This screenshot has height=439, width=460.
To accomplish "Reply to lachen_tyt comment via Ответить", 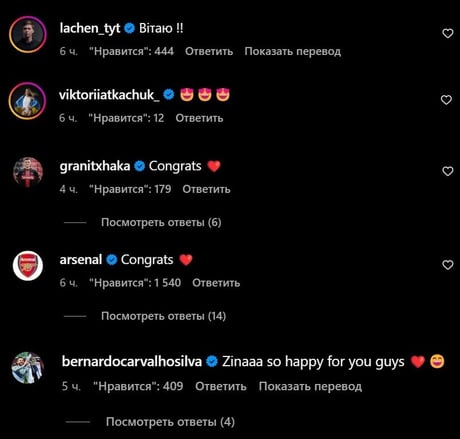I will point(209,51).
